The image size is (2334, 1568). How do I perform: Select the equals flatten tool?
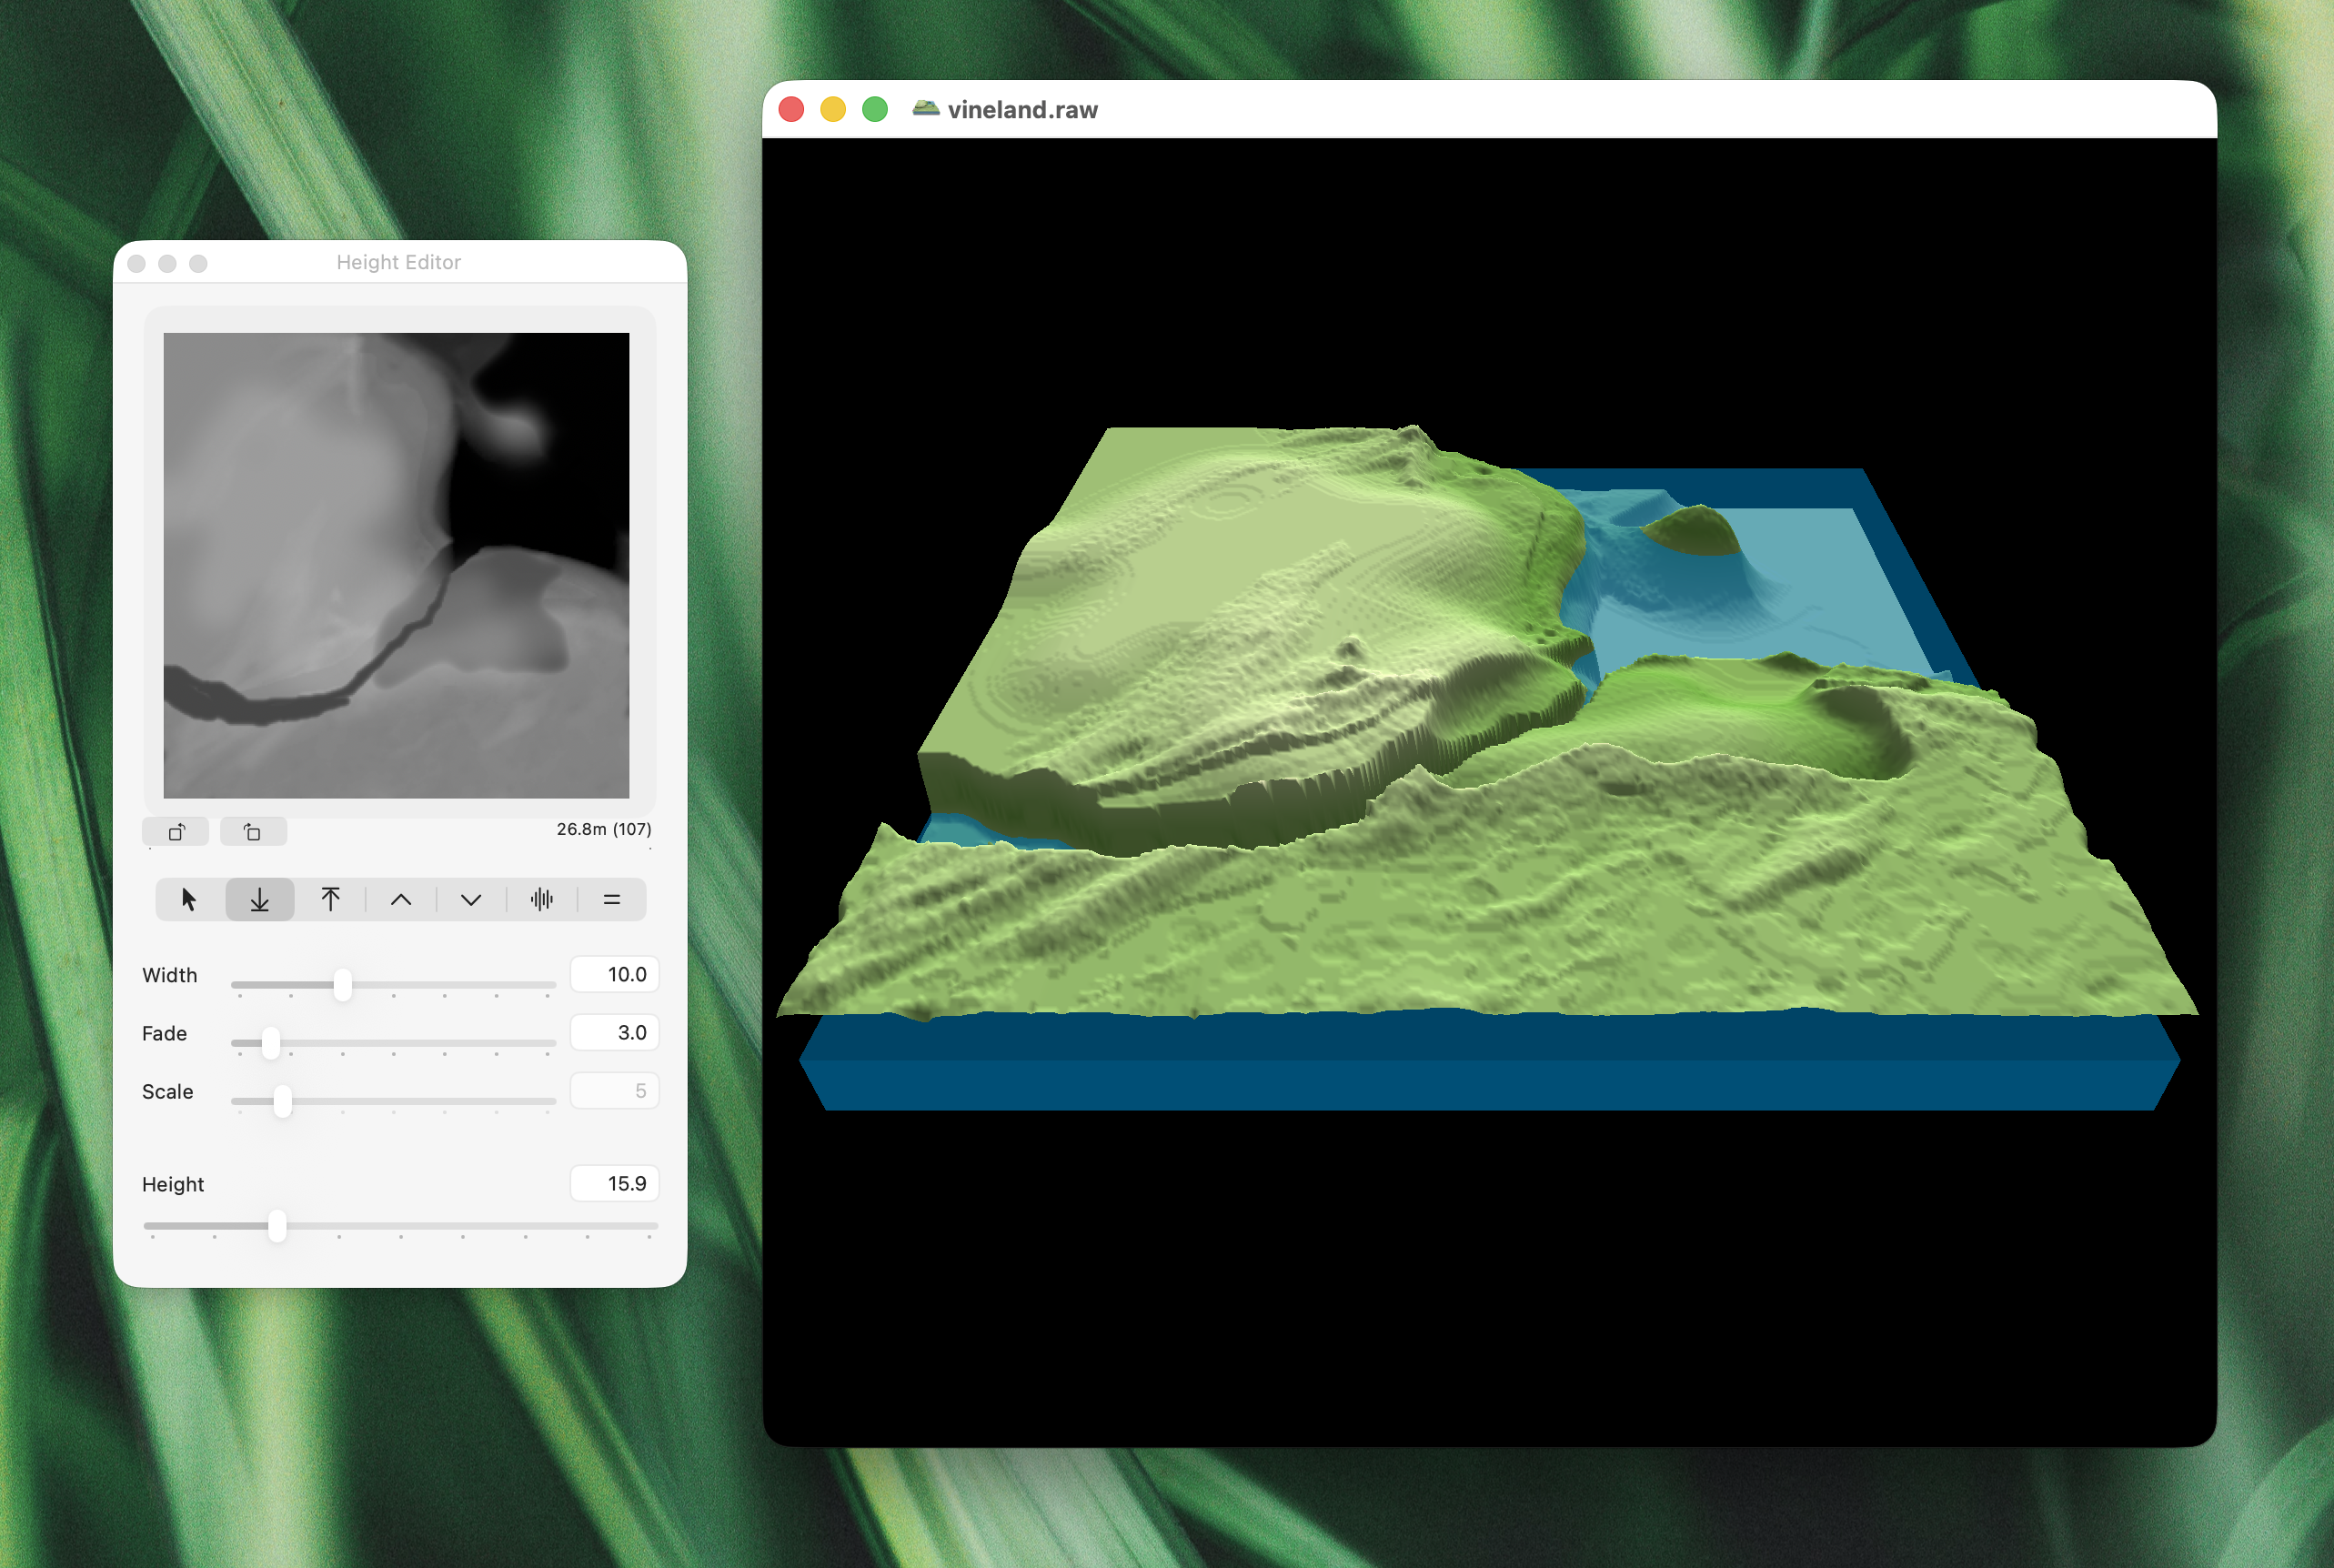[612, 900]
